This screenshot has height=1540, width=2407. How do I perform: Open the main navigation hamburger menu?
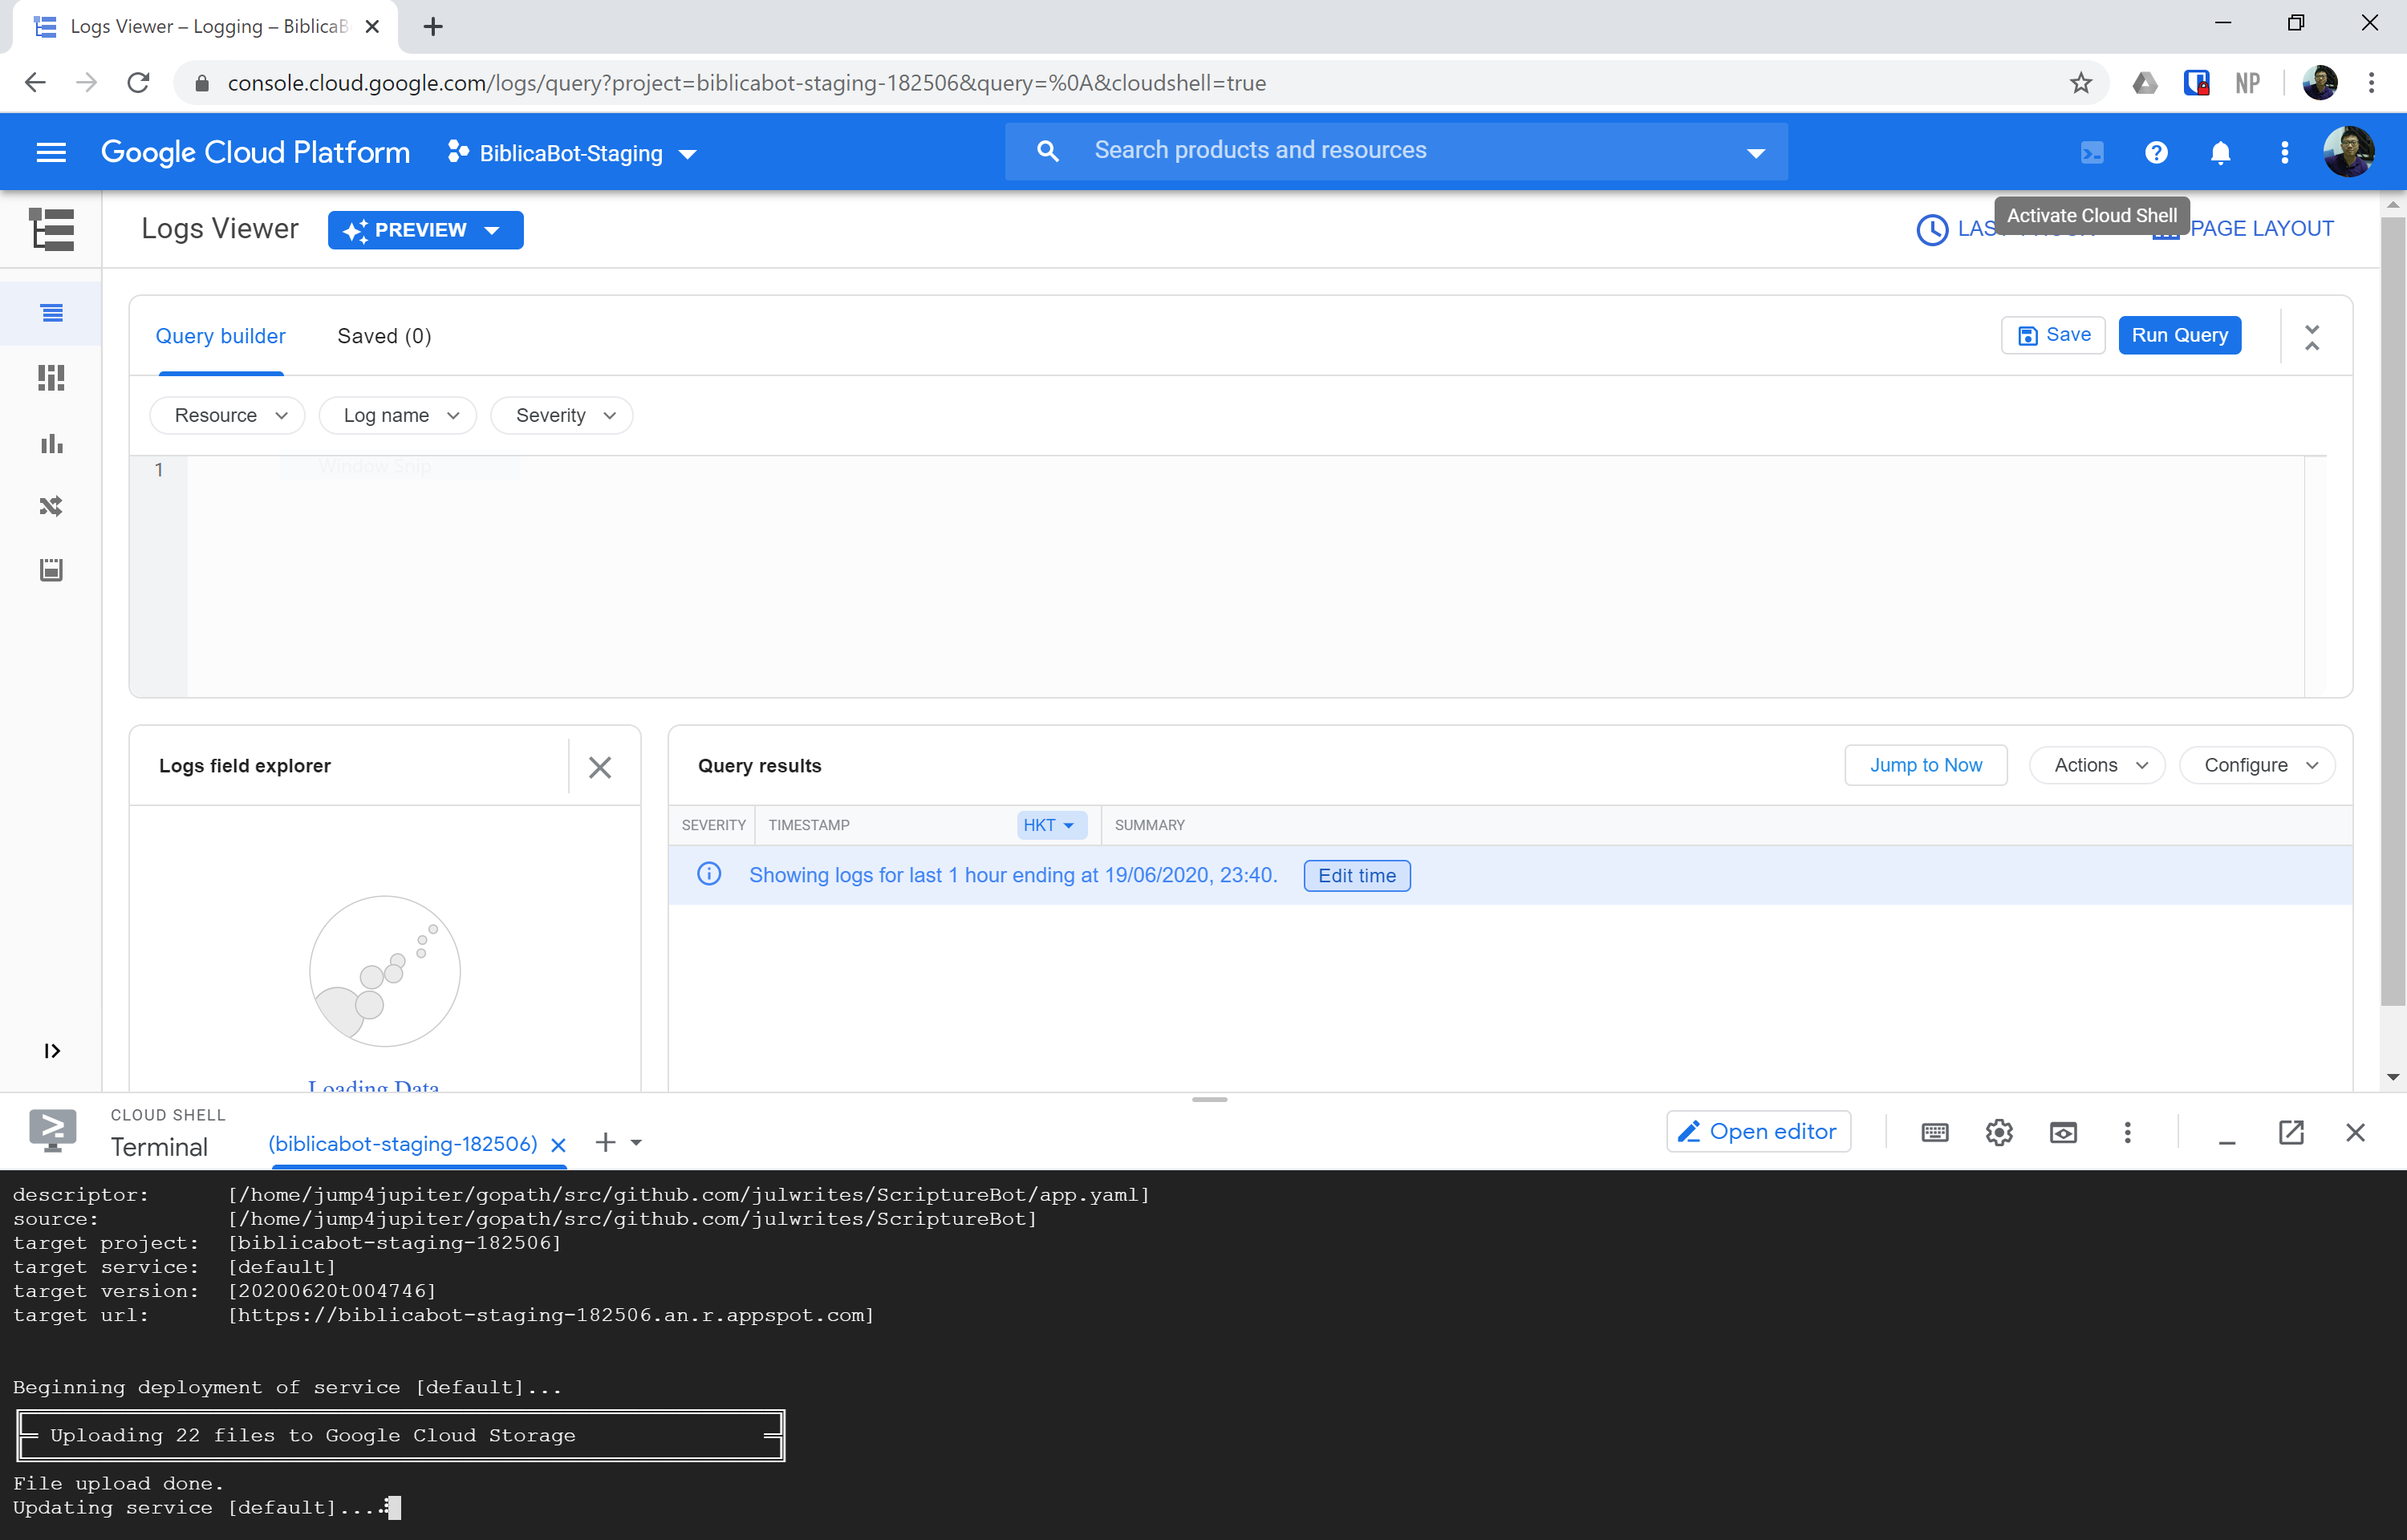pos(51,153)
